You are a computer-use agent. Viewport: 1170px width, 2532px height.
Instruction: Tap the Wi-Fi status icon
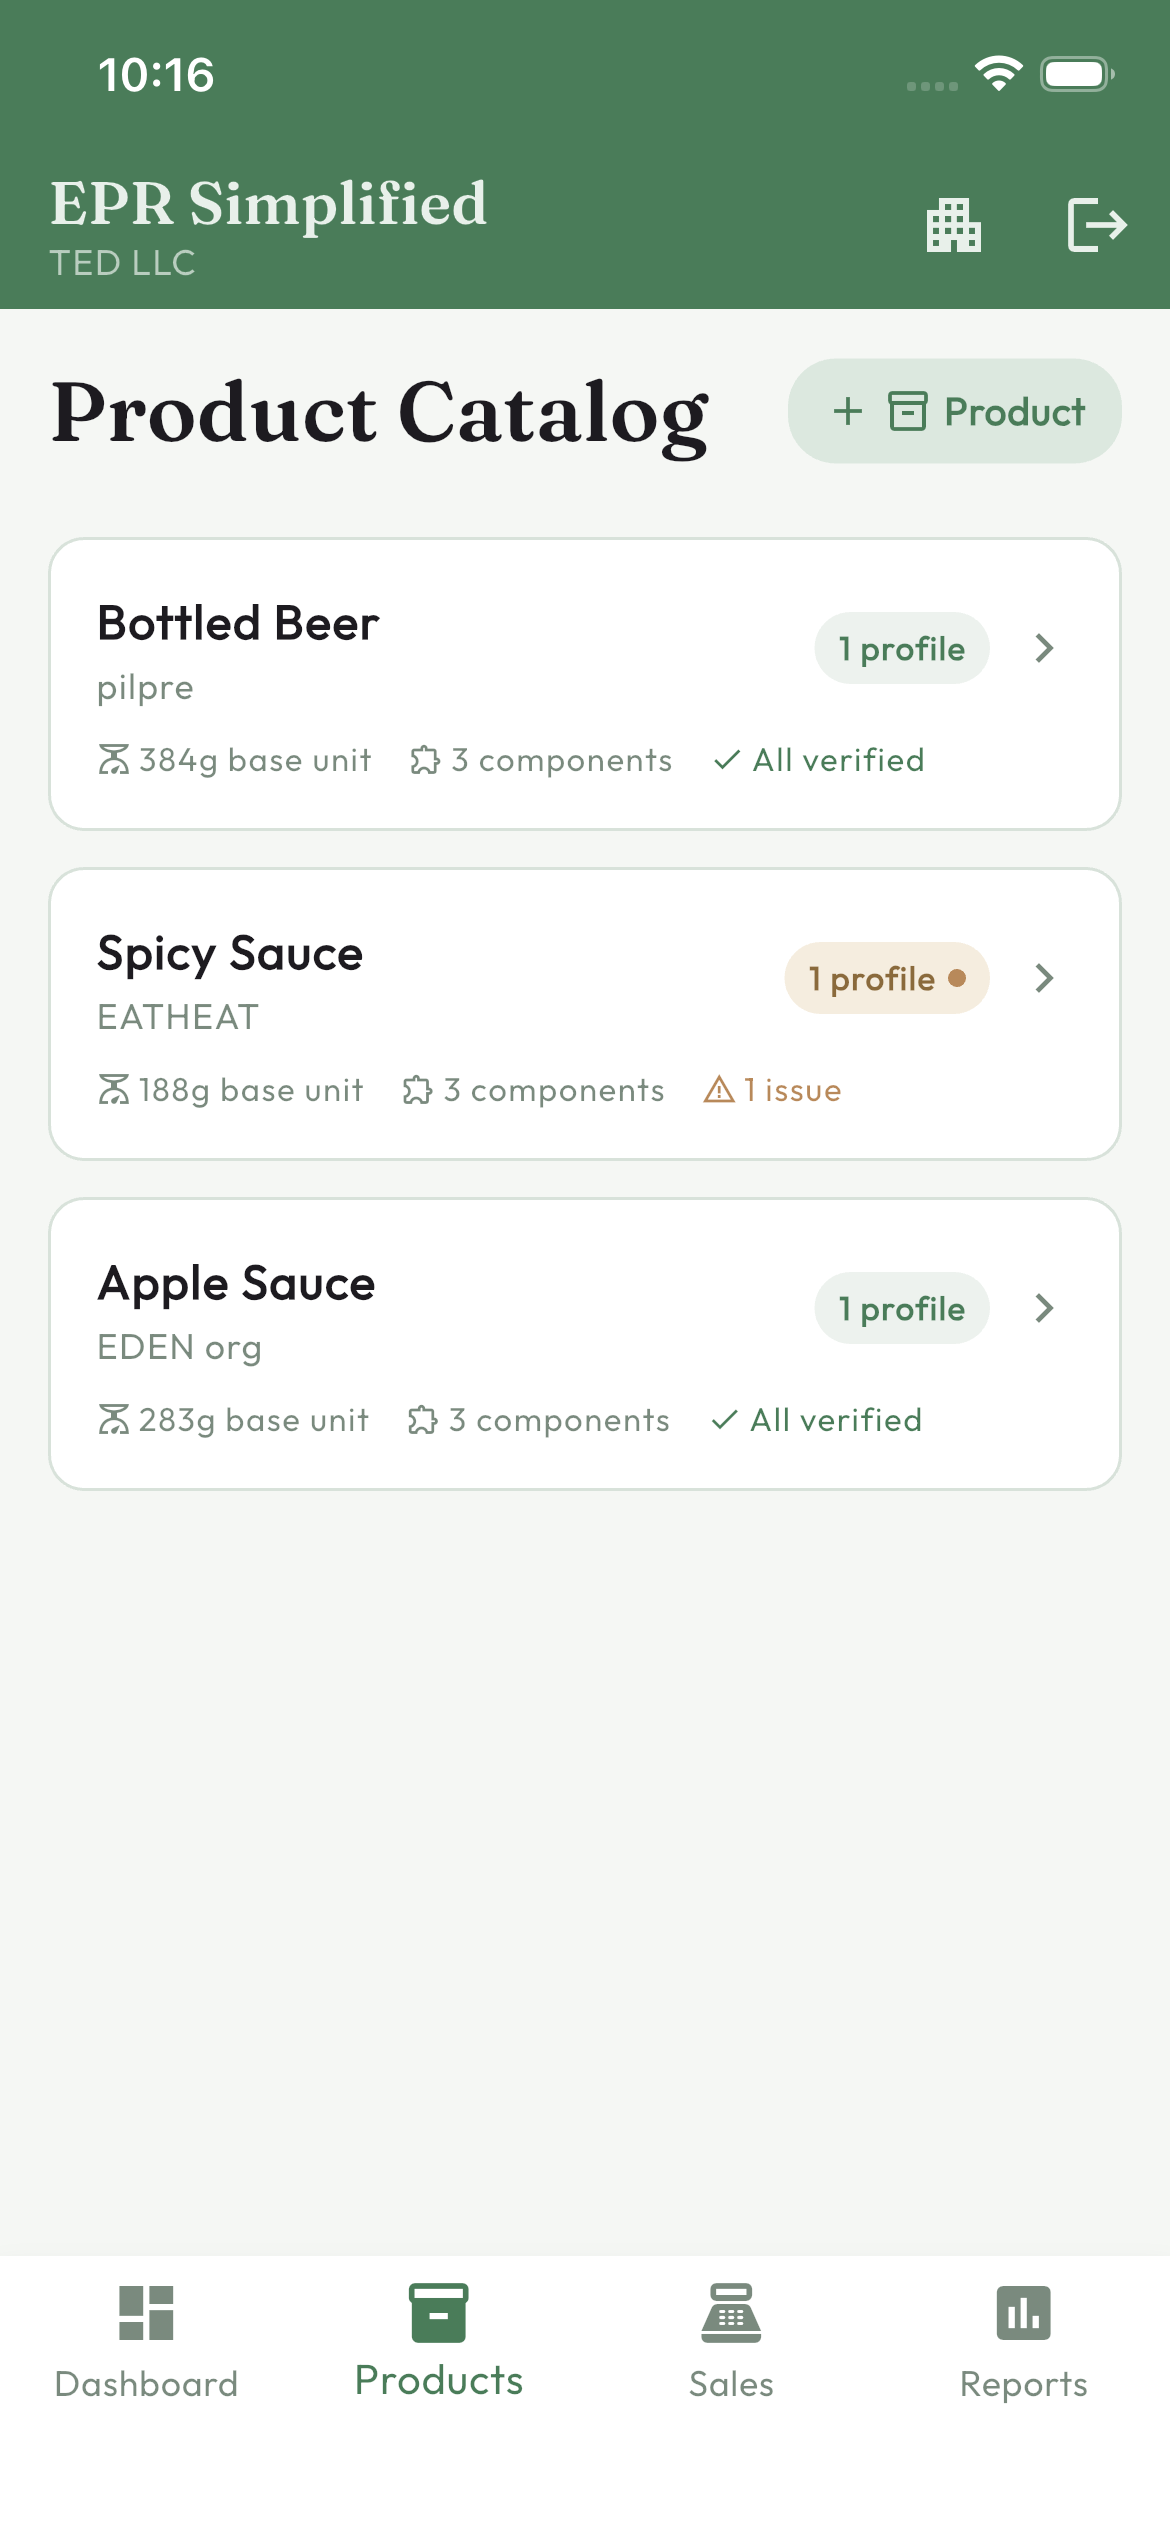[998, 73]
